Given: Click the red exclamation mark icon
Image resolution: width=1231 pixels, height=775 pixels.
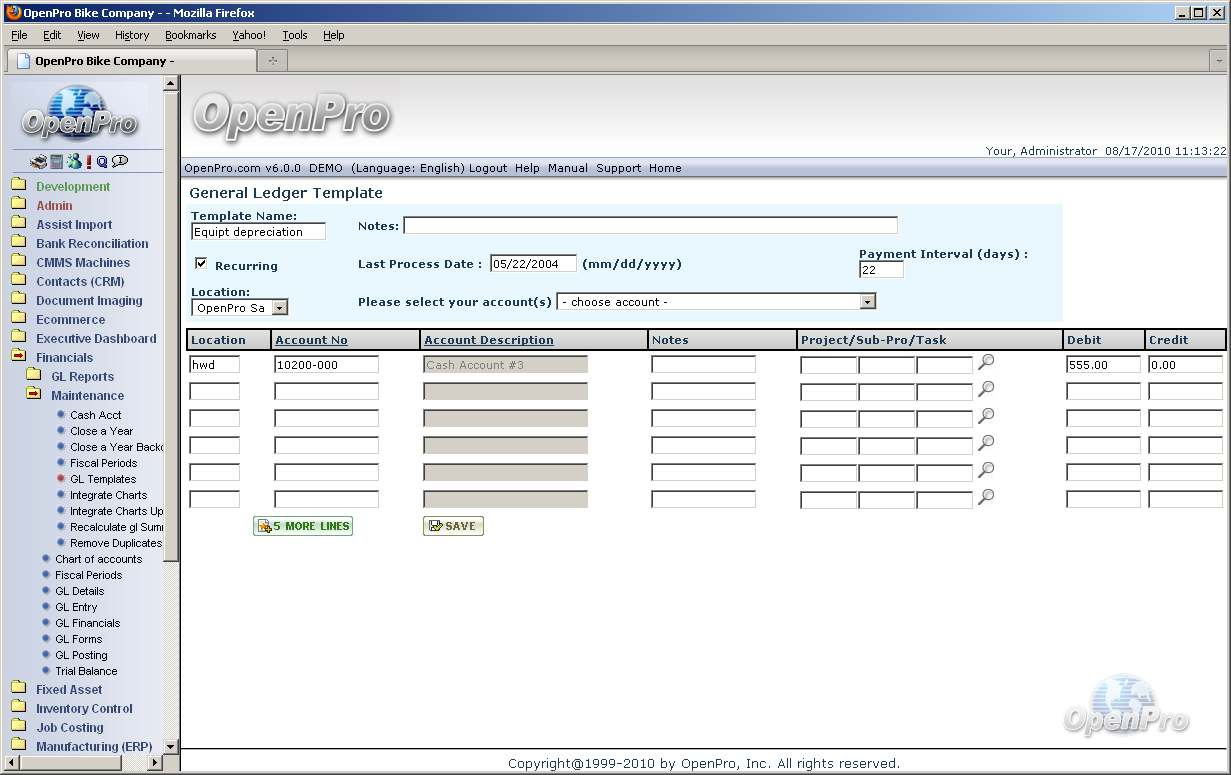Looking at the screenshot, I should pyautogui.click(x=88, y=161).
